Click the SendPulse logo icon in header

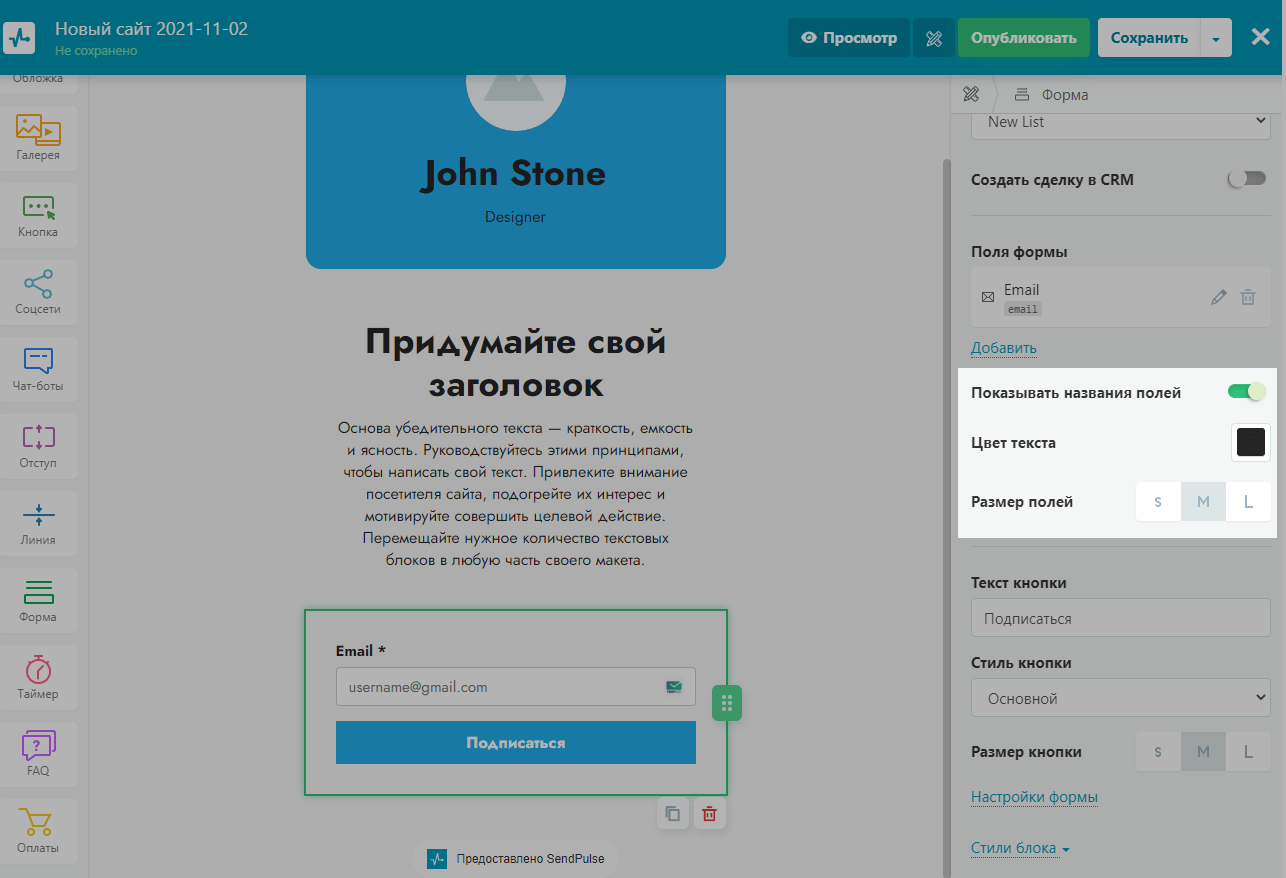19,38
